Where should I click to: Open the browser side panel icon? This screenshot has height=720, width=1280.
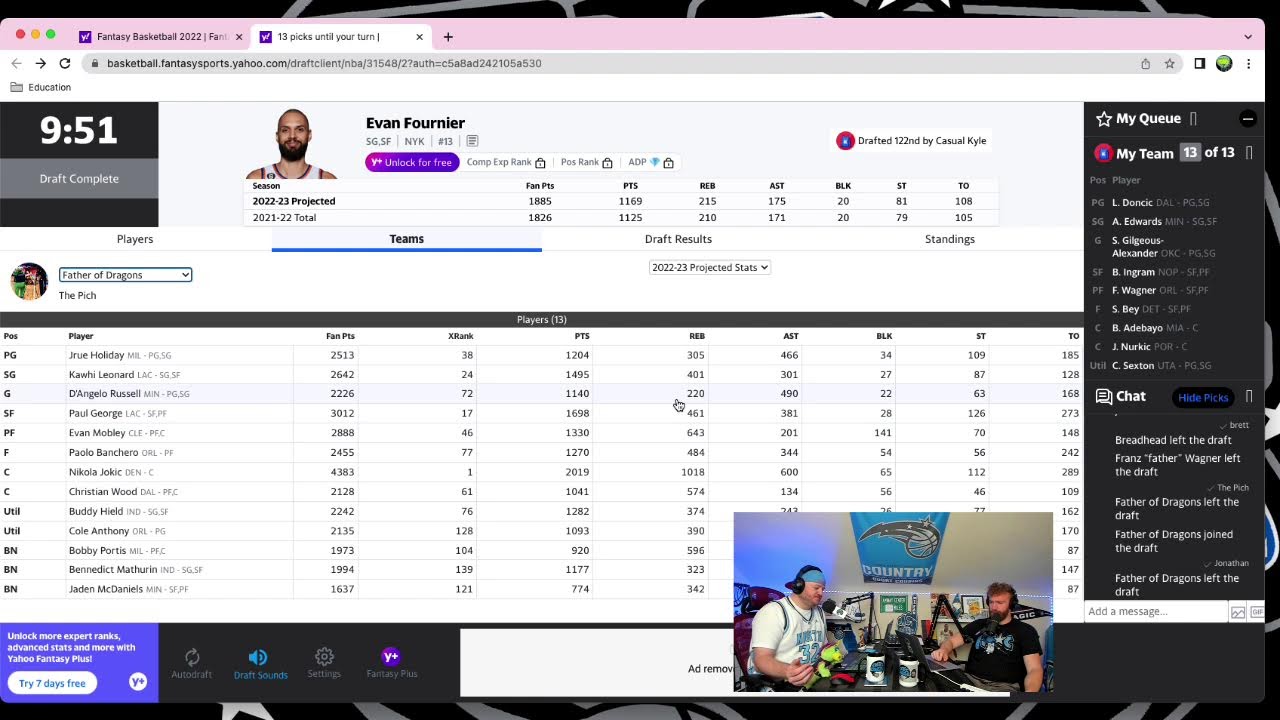pyautogui.click(x=1199, y=63)
